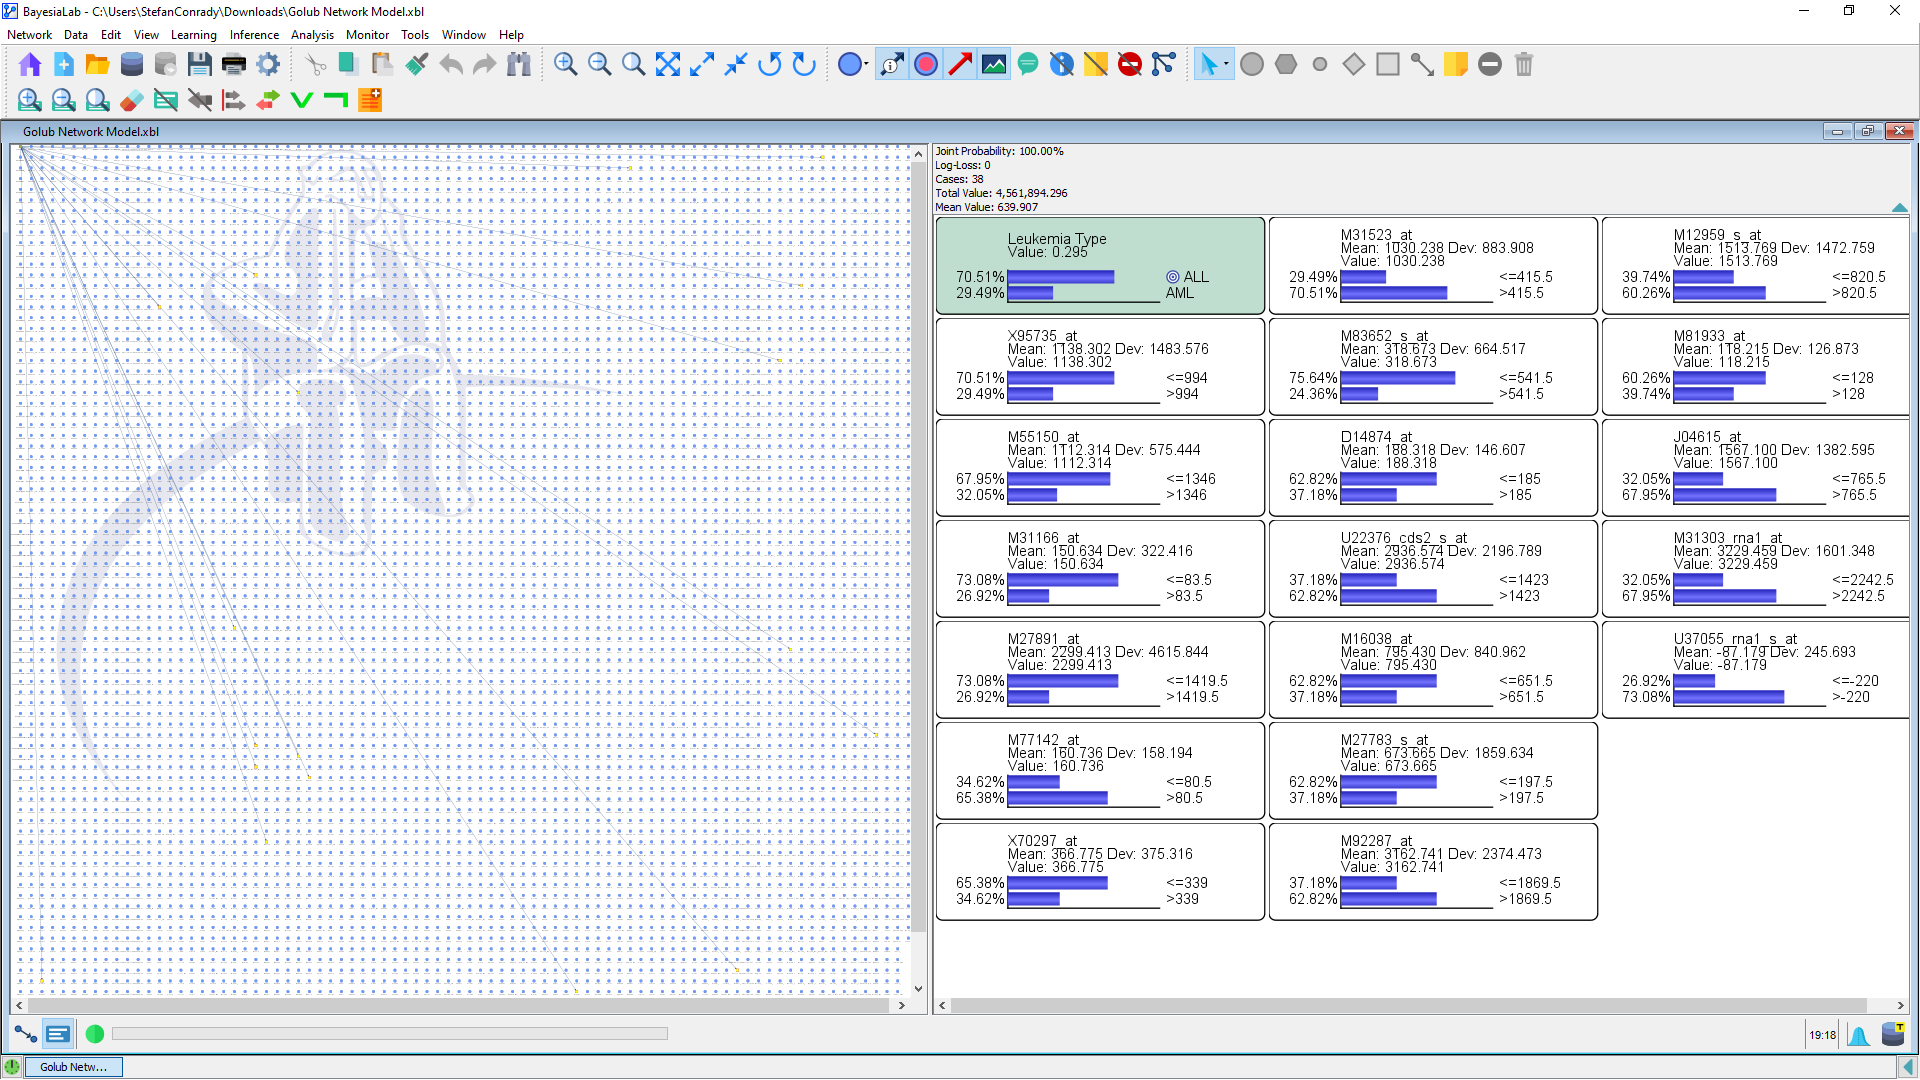Image resolution: width=1920 pixels, height=1080 pixels.
Task: Click the yellow note tool icon
Action: (x=1455, y=65)
